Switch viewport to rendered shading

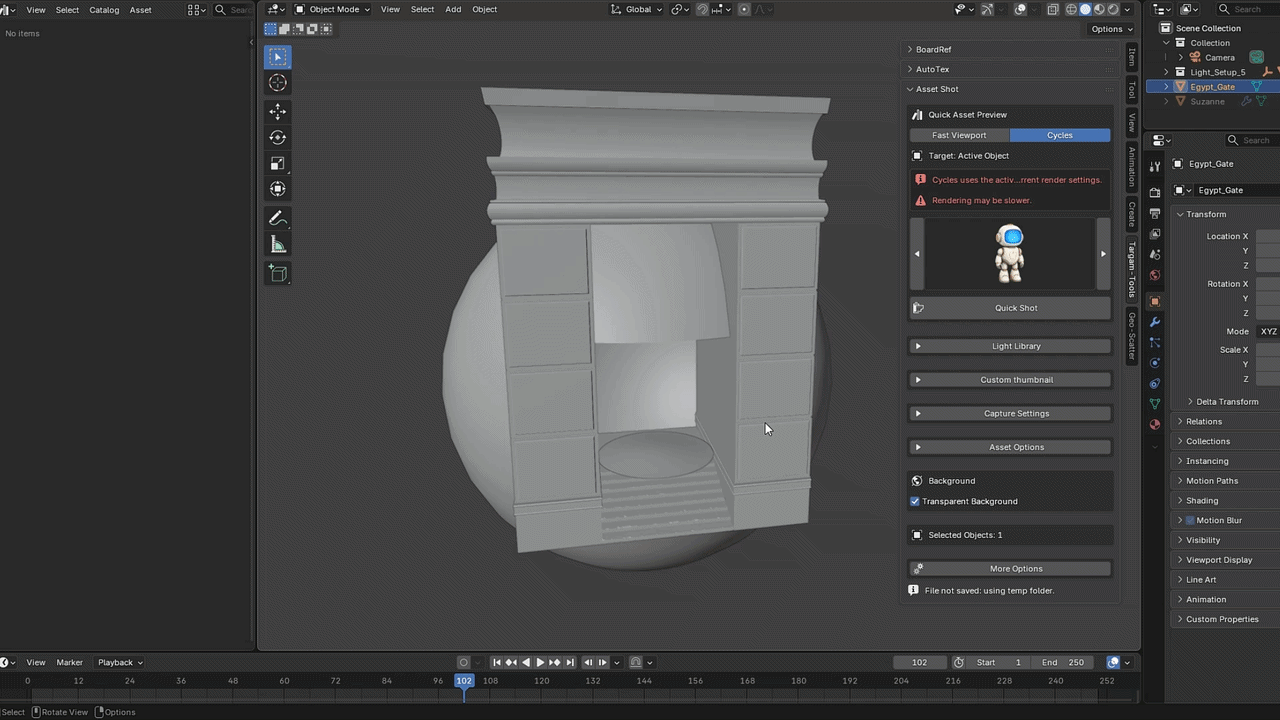pos(1113,9)
